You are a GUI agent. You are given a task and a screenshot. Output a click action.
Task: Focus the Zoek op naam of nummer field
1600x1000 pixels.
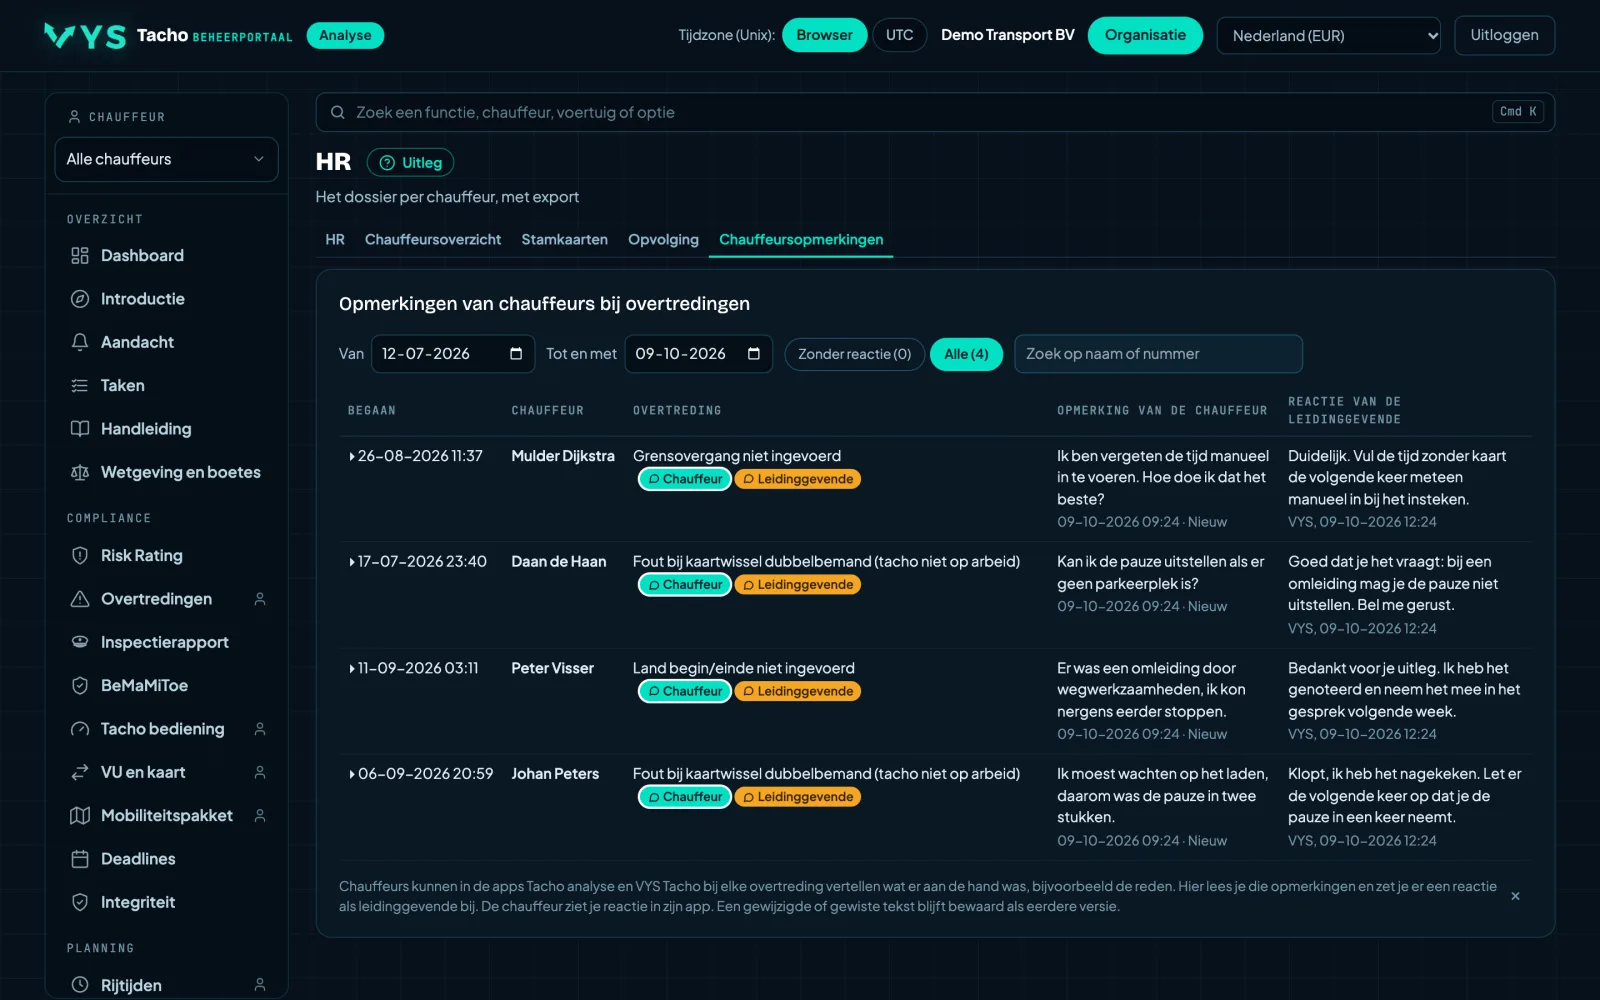[x=1158, y=354]
